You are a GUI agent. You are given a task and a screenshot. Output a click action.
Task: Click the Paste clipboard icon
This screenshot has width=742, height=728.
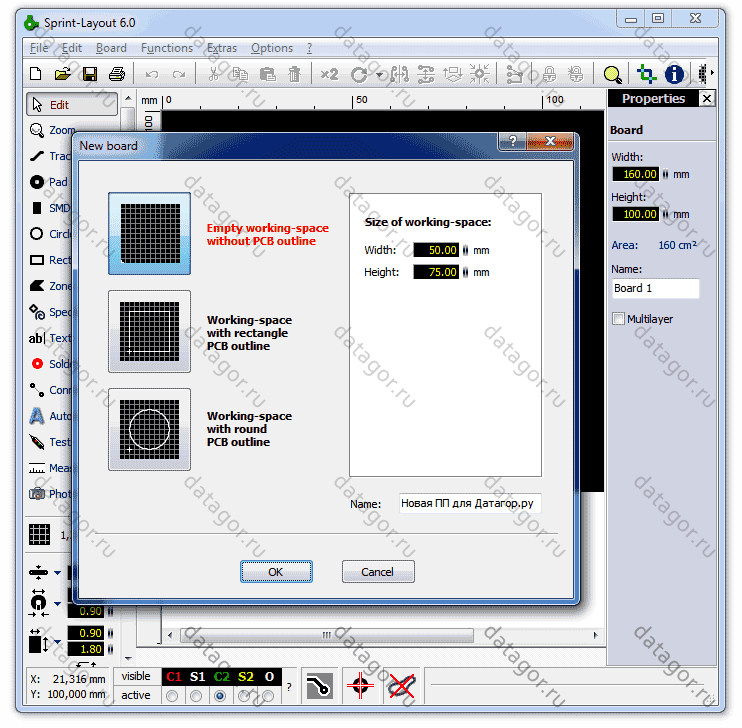267,74
